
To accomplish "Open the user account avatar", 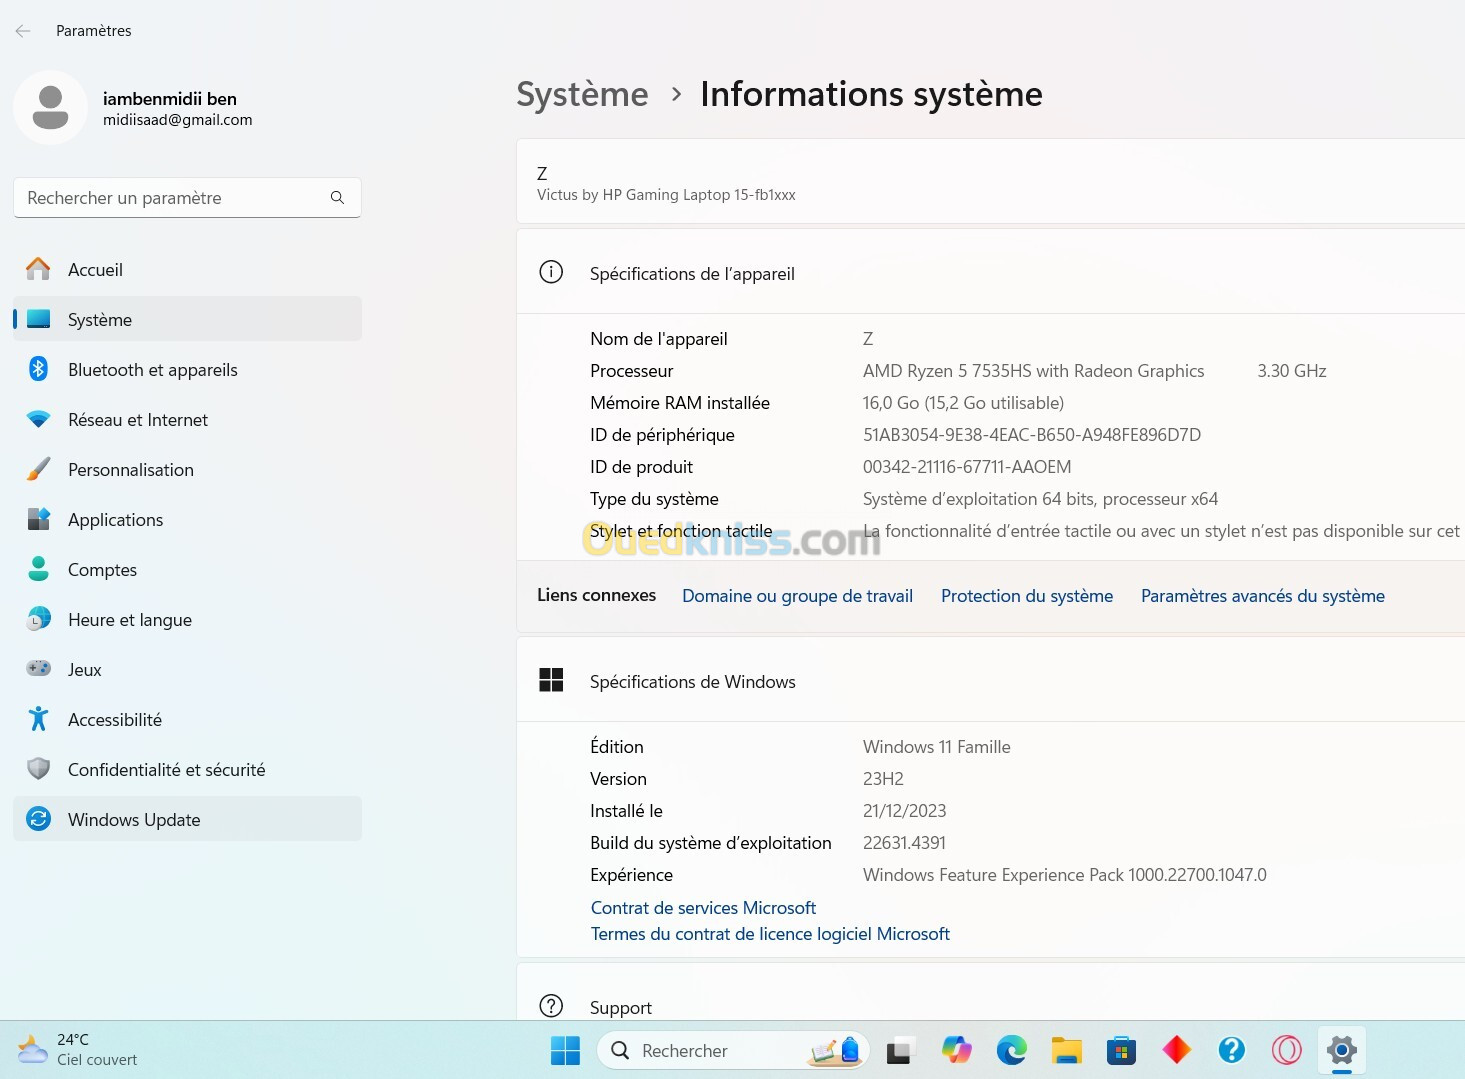I will click(50, 107).
